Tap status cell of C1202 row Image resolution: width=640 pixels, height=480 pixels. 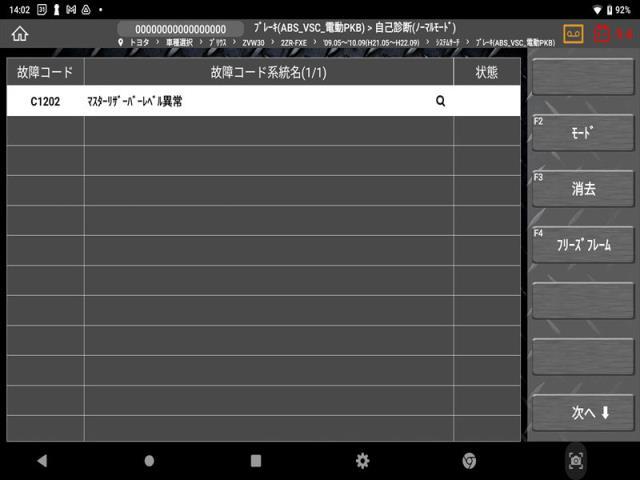[487, 101]
